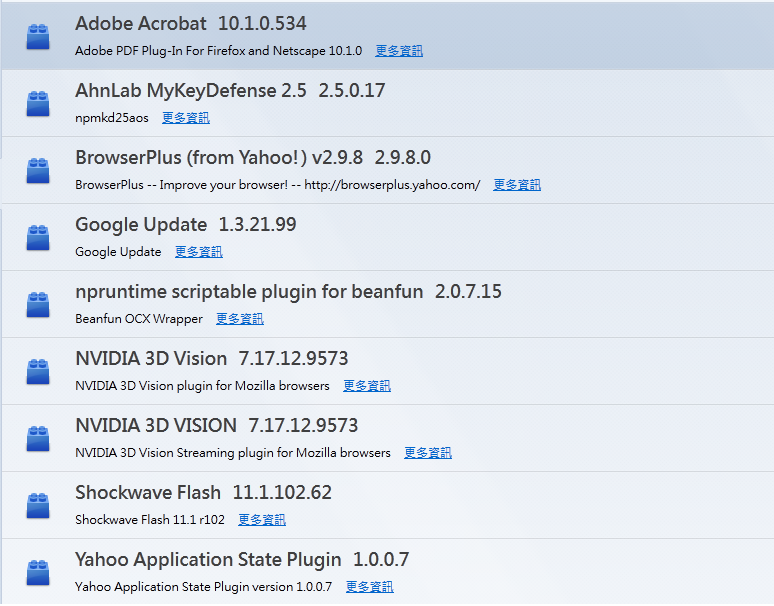Click the NVIDIA 3D VISION Streaming plugin icon

click(x=38, y=438)
